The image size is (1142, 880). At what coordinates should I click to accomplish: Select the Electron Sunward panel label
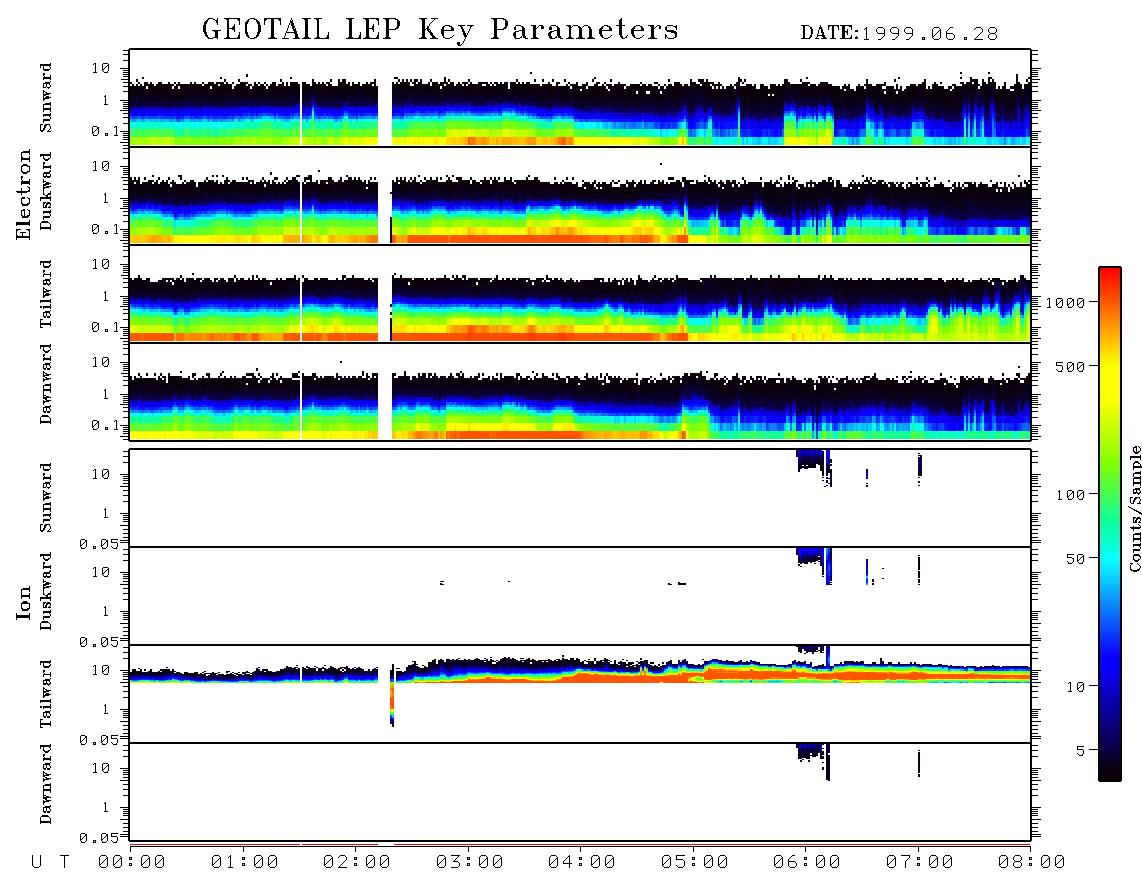pos(46,98)
